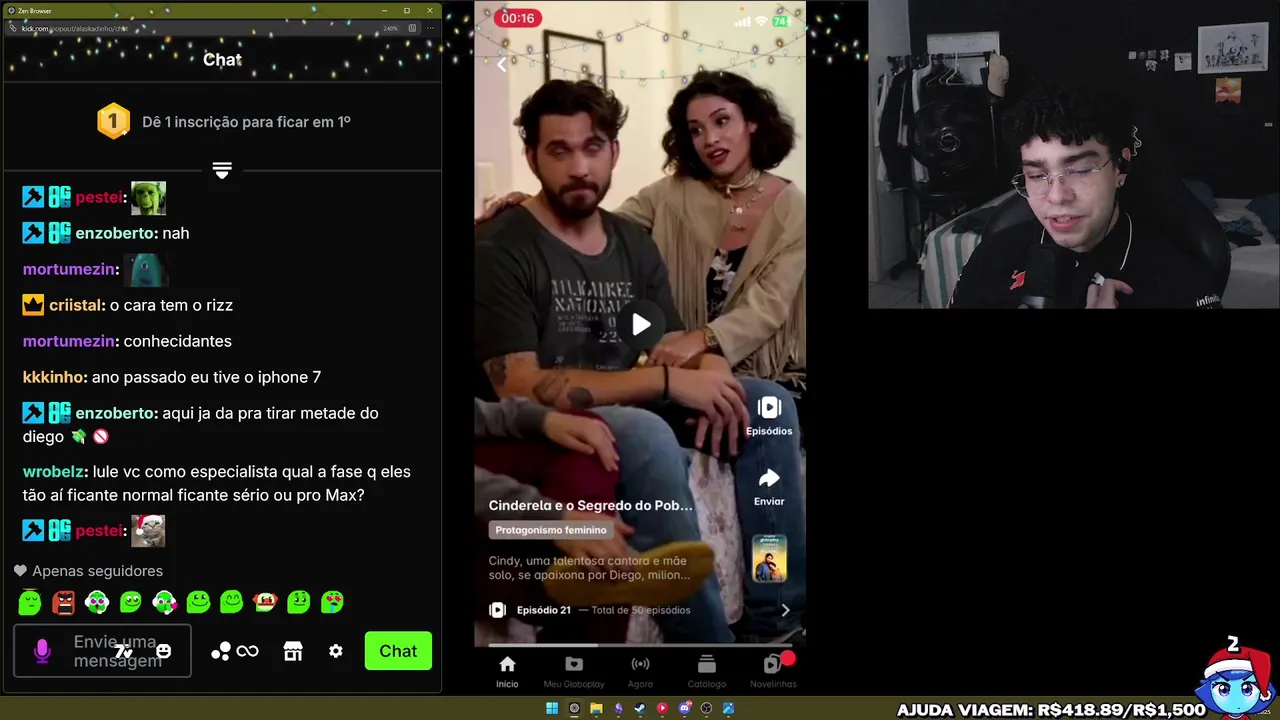Open the Windows Start menu

[x=551, y=709]
